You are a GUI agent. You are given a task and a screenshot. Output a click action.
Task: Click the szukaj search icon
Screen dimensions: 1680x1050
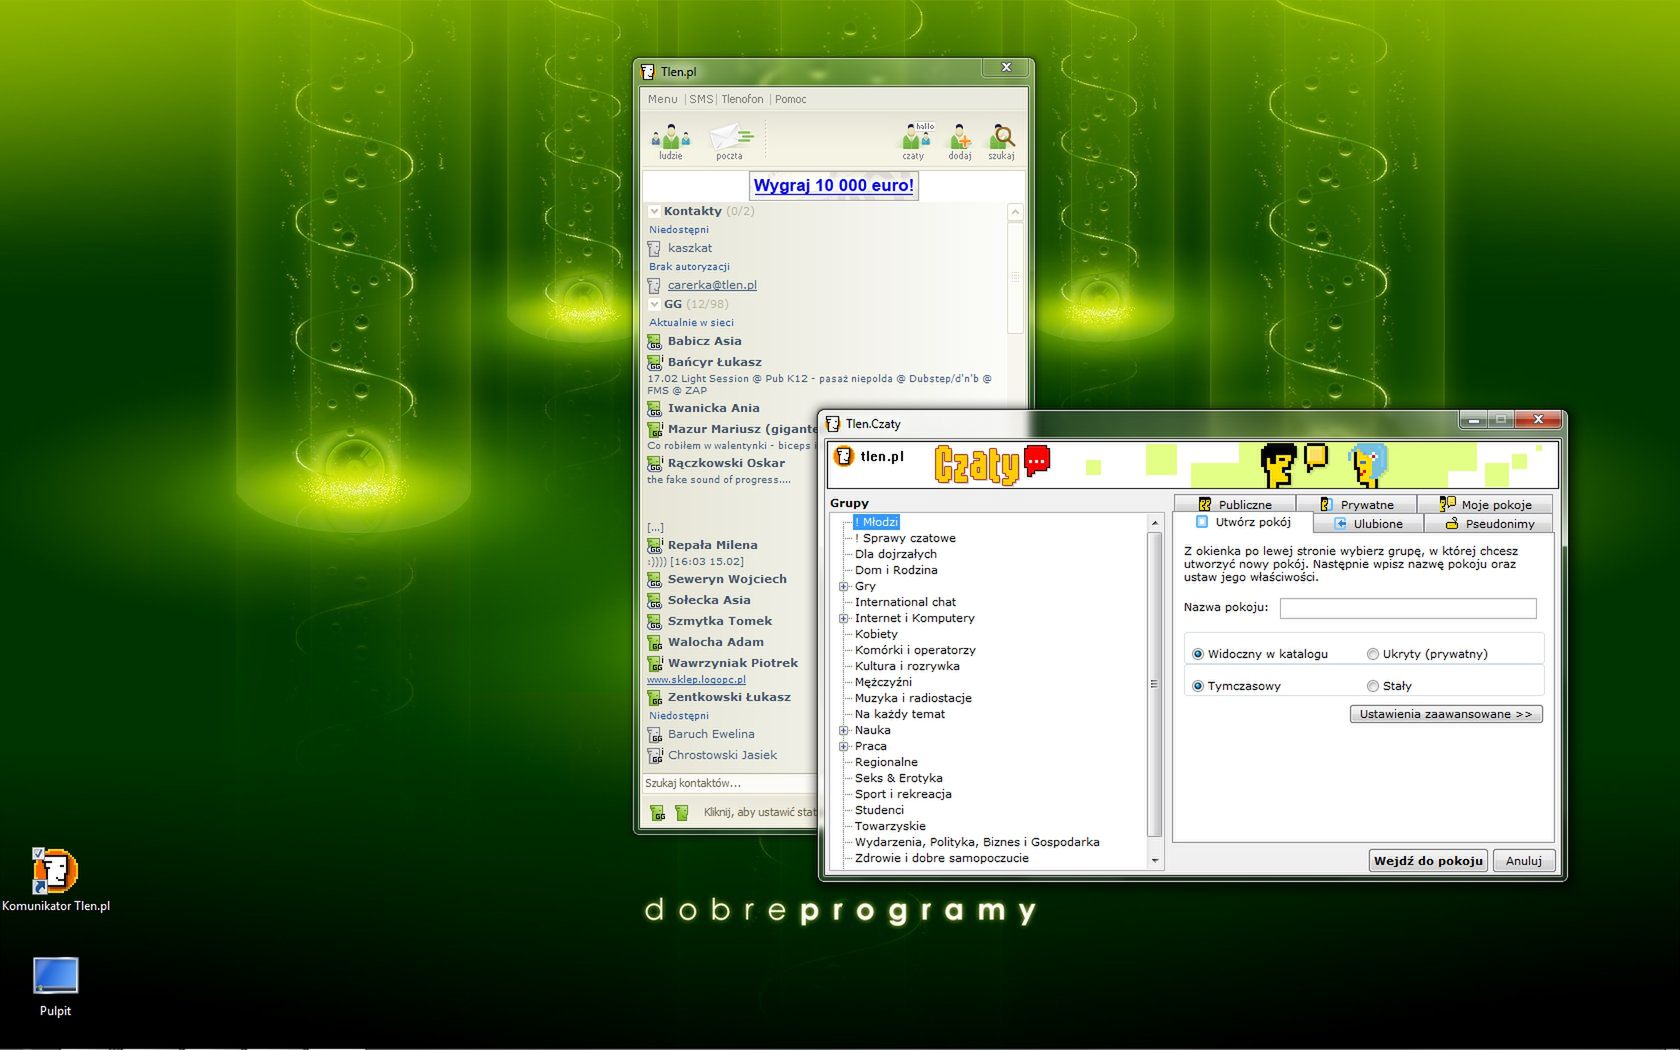click(1002, 140)
